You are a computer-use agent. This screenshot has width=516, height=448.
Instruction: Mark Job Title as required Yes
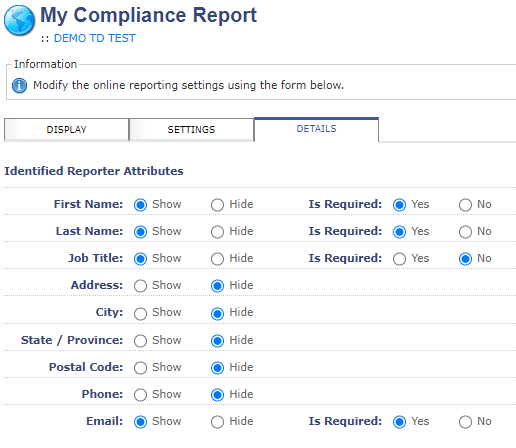click(399, 259)
